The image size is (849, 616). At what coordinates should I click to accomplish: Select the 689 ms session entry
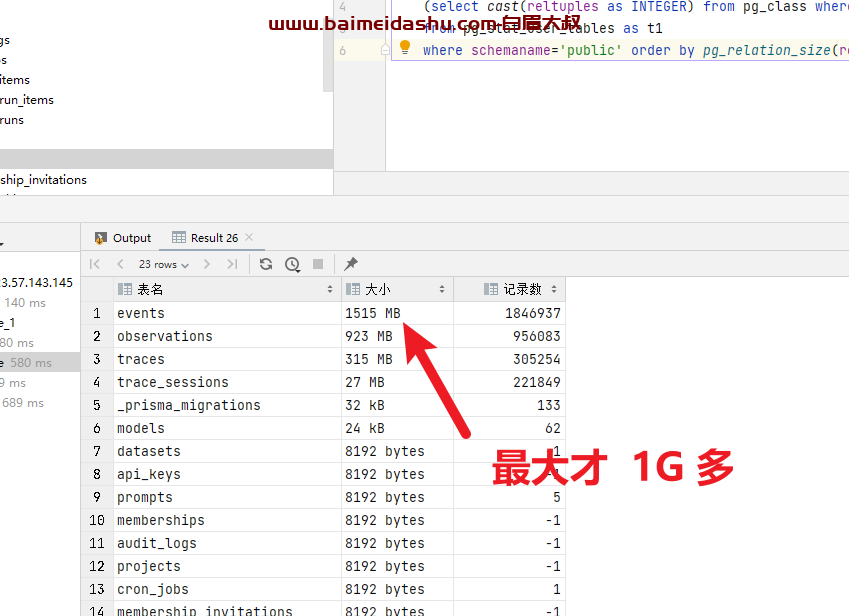[x=23, y=403]
